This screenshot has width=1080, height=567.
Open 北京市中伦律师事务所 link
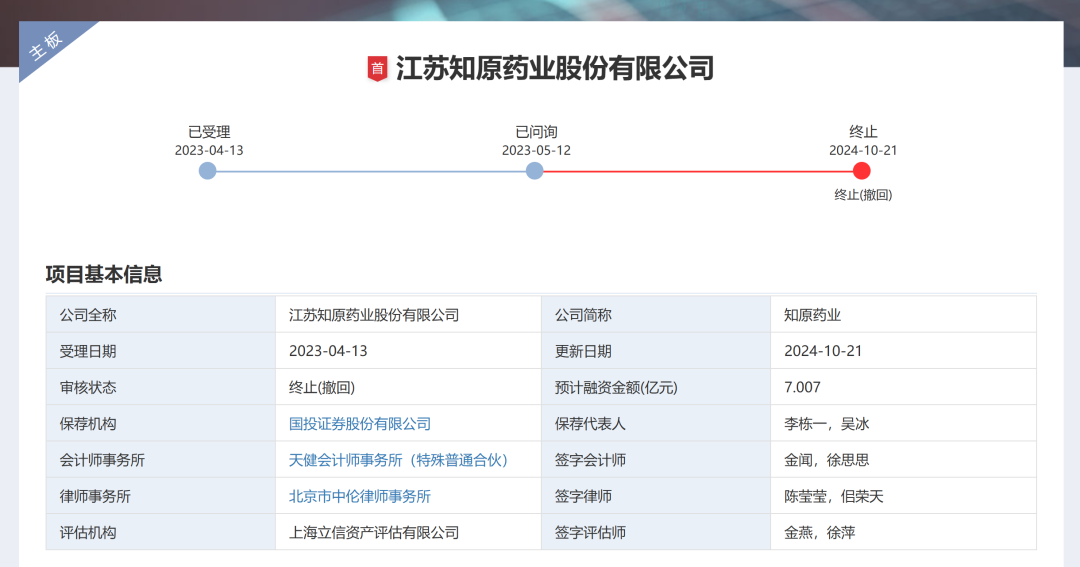pos(360,497)
